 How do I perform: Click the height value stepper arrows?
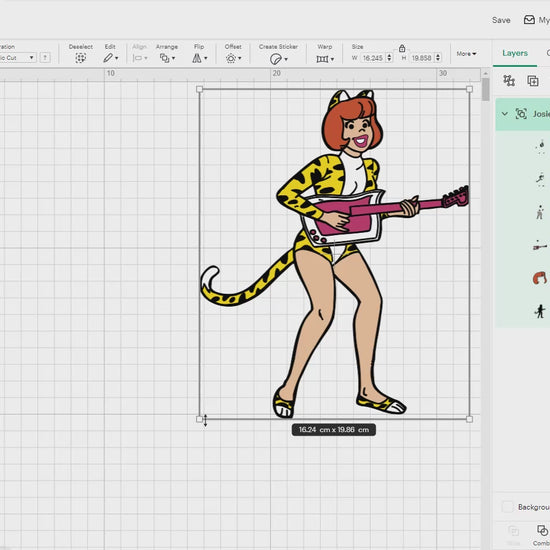point(438,58)
